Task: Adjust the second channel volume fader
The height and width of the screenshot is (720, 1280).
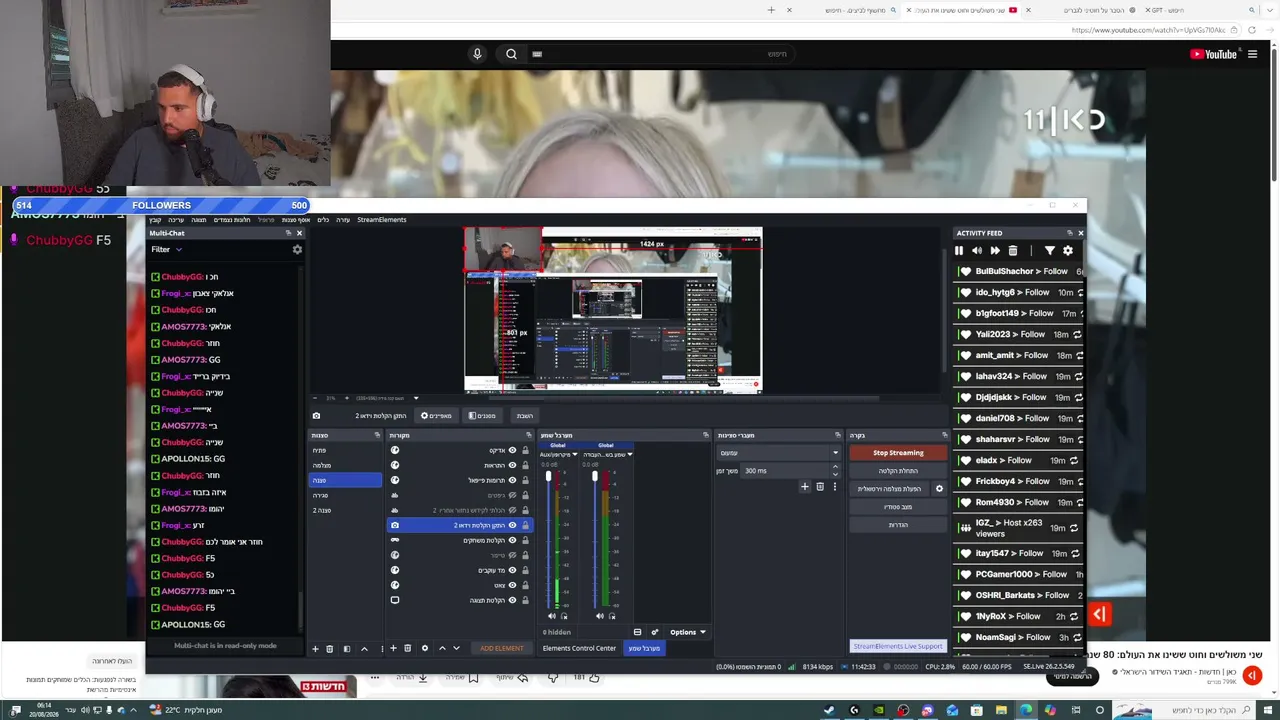Action: click(x=595, y=476)
